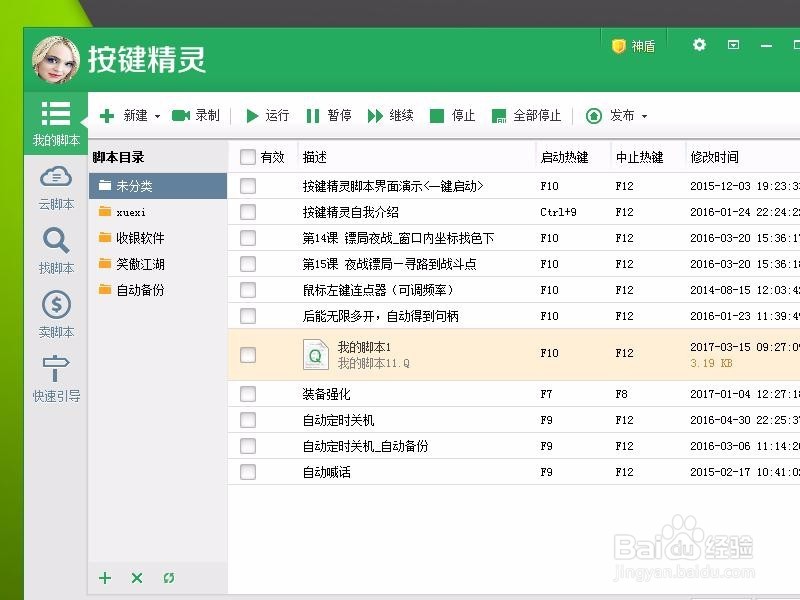Expand the 发布 dropdown arrow
This screenshot has height=600, width=800.
click(x=644, y=116)
